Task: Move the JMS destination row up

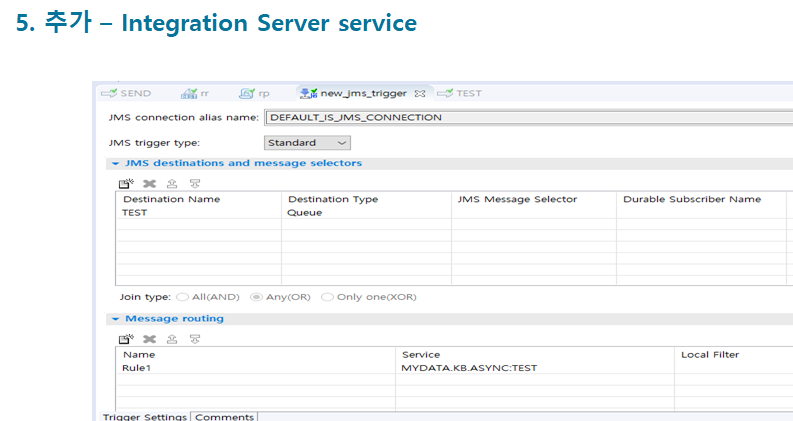Action: coord(172,184)
